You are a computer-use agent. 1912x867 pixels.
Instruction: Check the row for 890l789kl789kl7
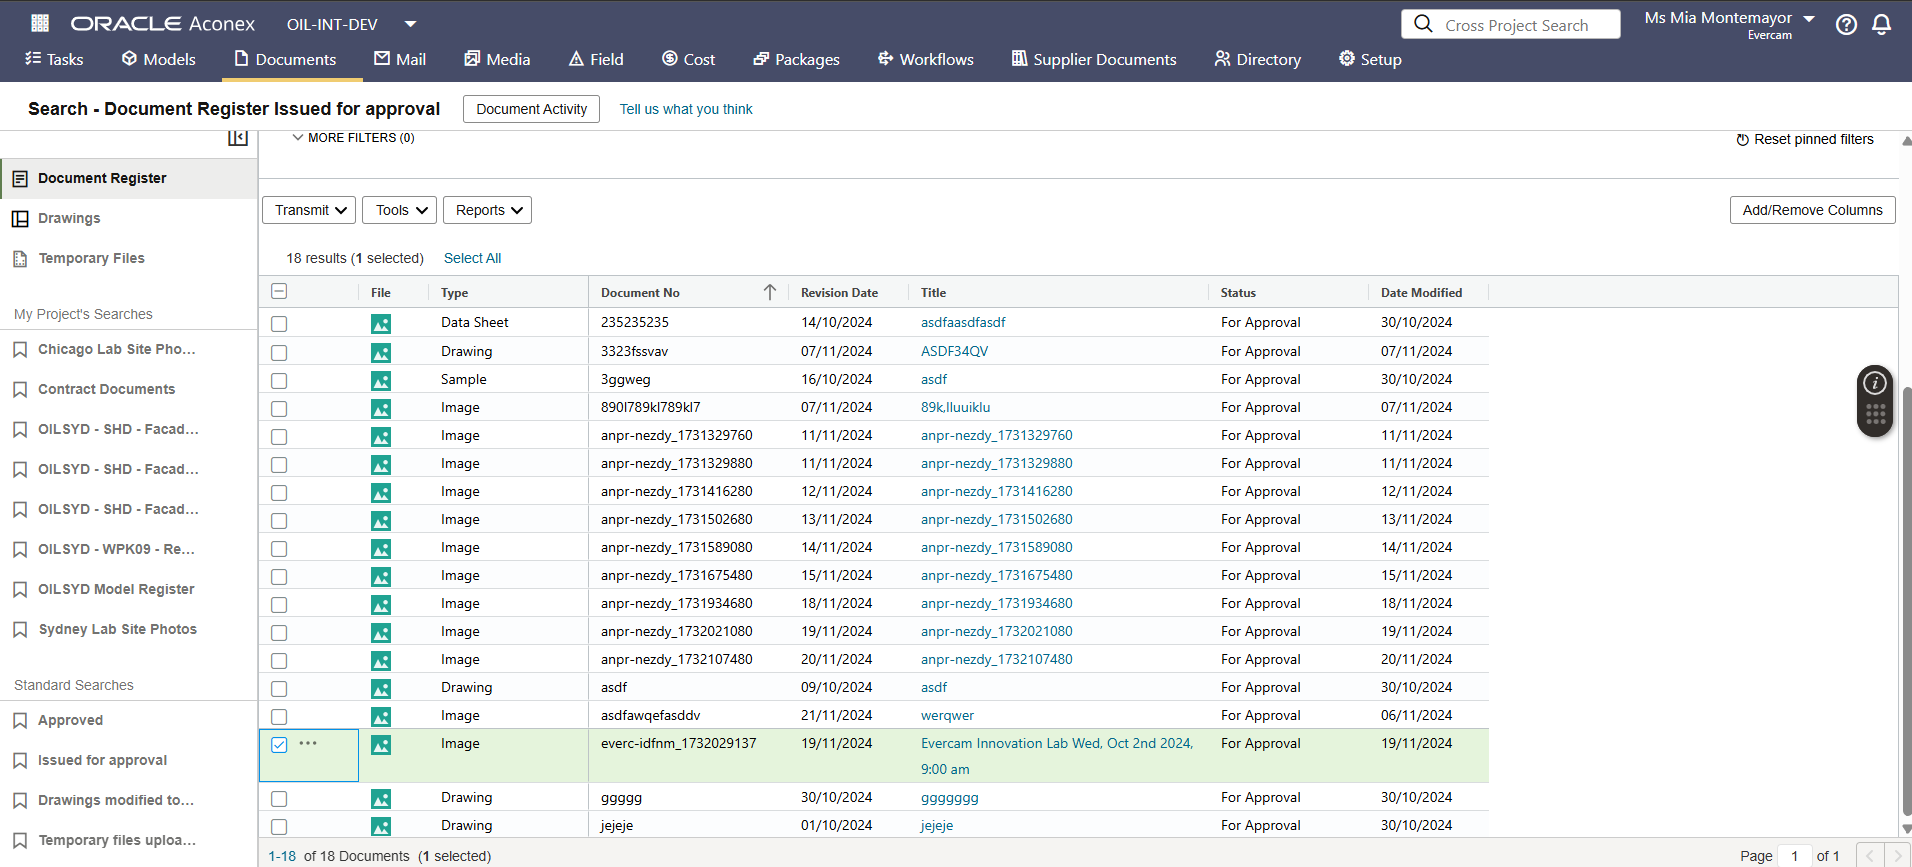coord(279,409)
